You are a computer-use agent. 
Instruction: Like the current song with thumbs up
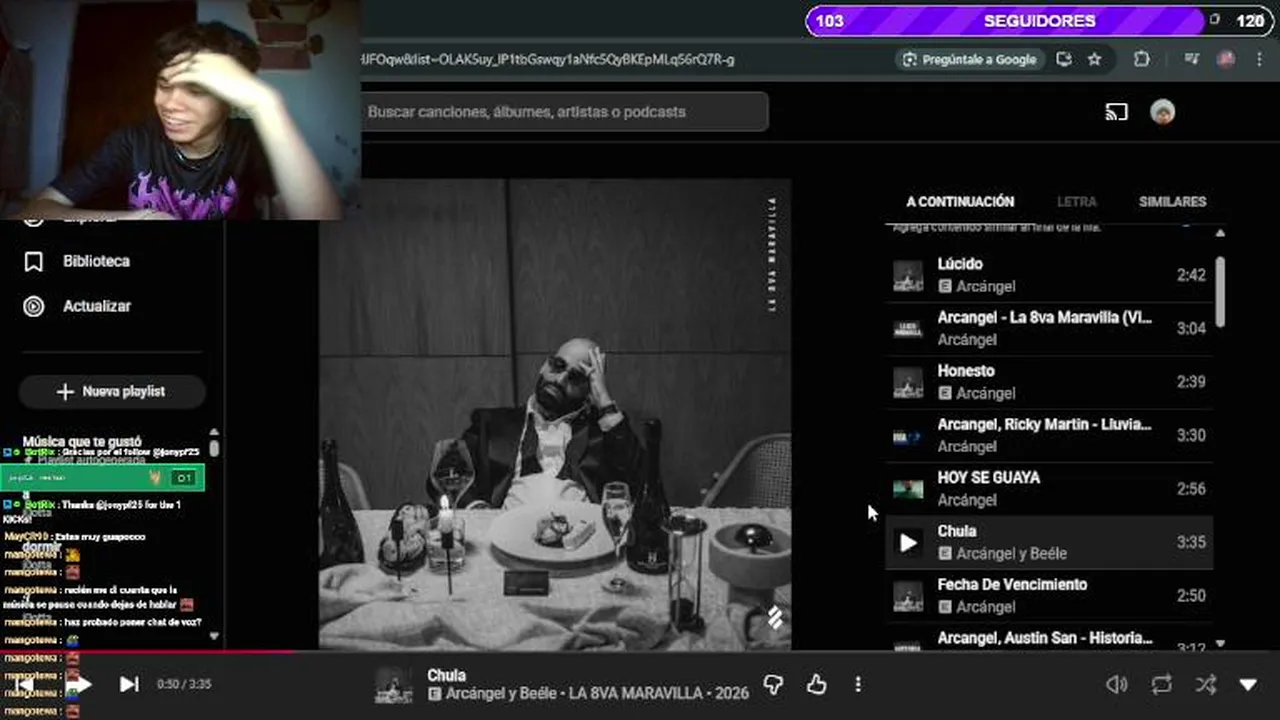tap(817, 684)
